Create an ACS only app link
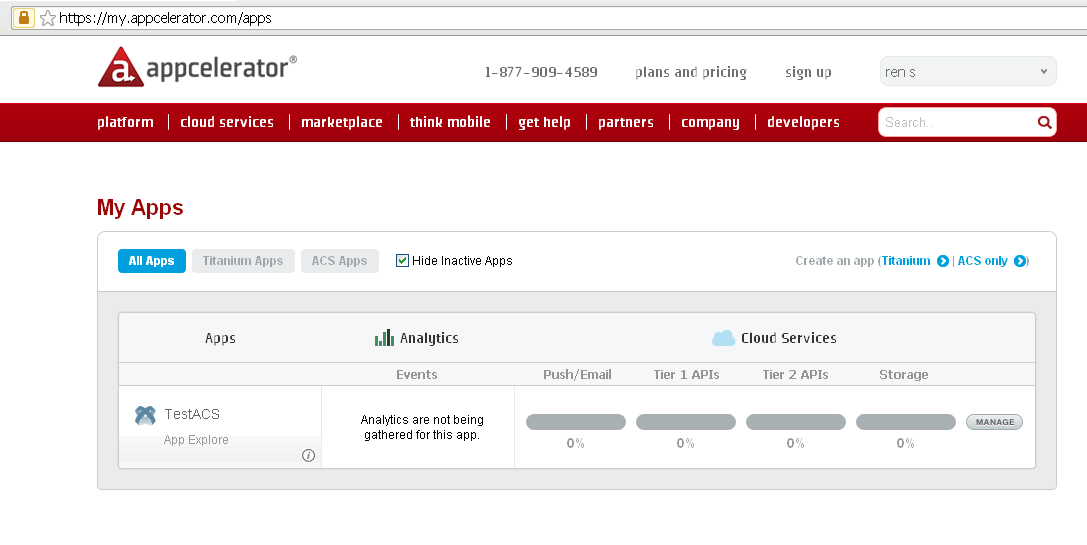This screenshot has width=1087, height=545. (982, 261)
